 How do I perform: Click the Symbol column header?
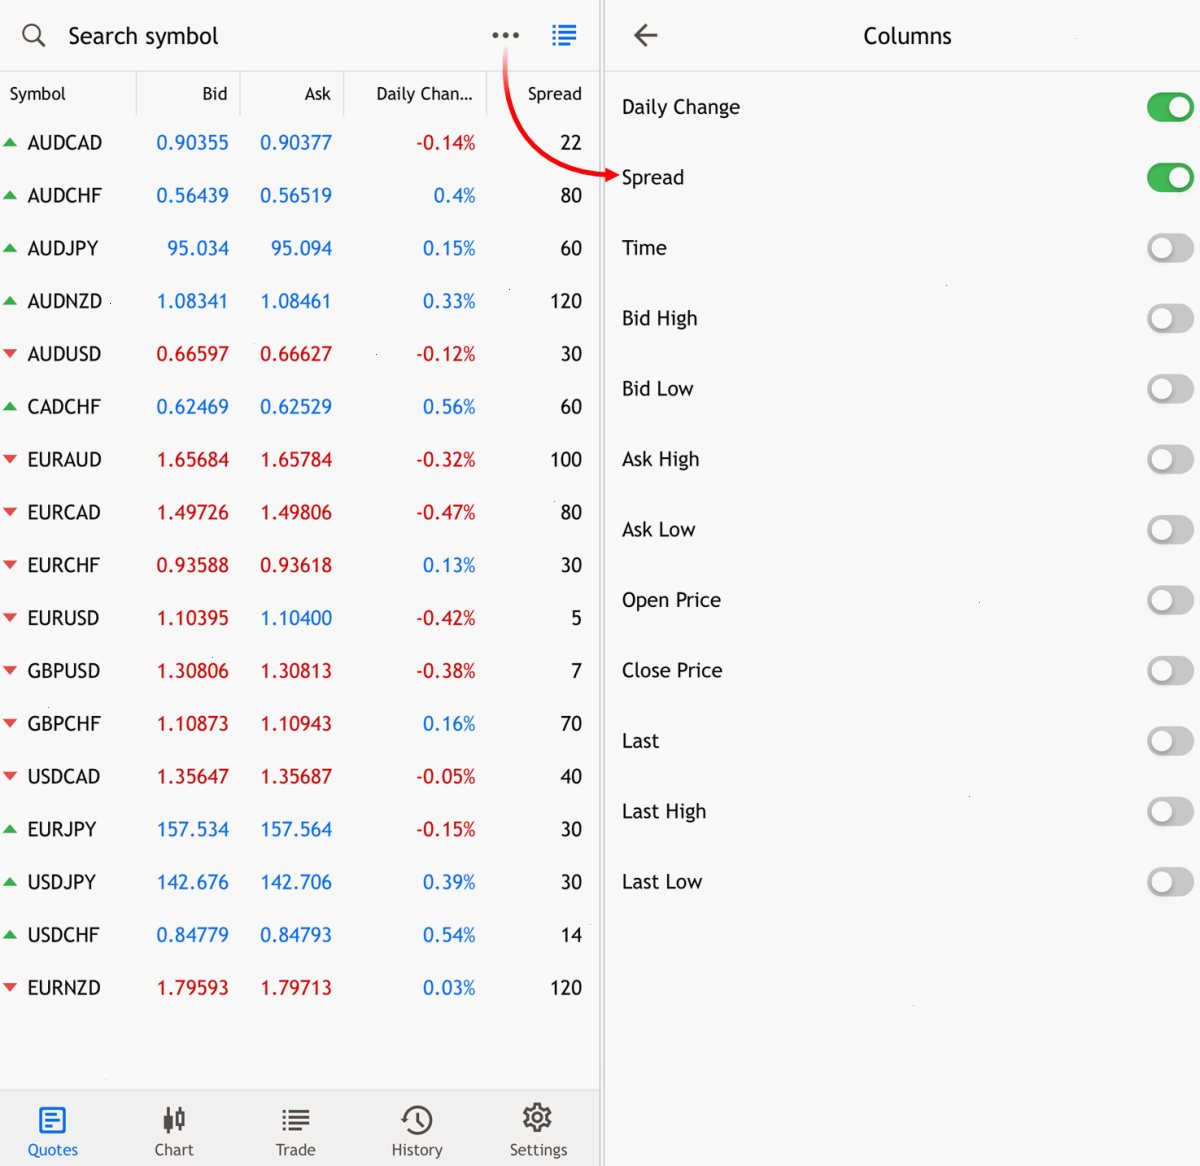(38, 94)
